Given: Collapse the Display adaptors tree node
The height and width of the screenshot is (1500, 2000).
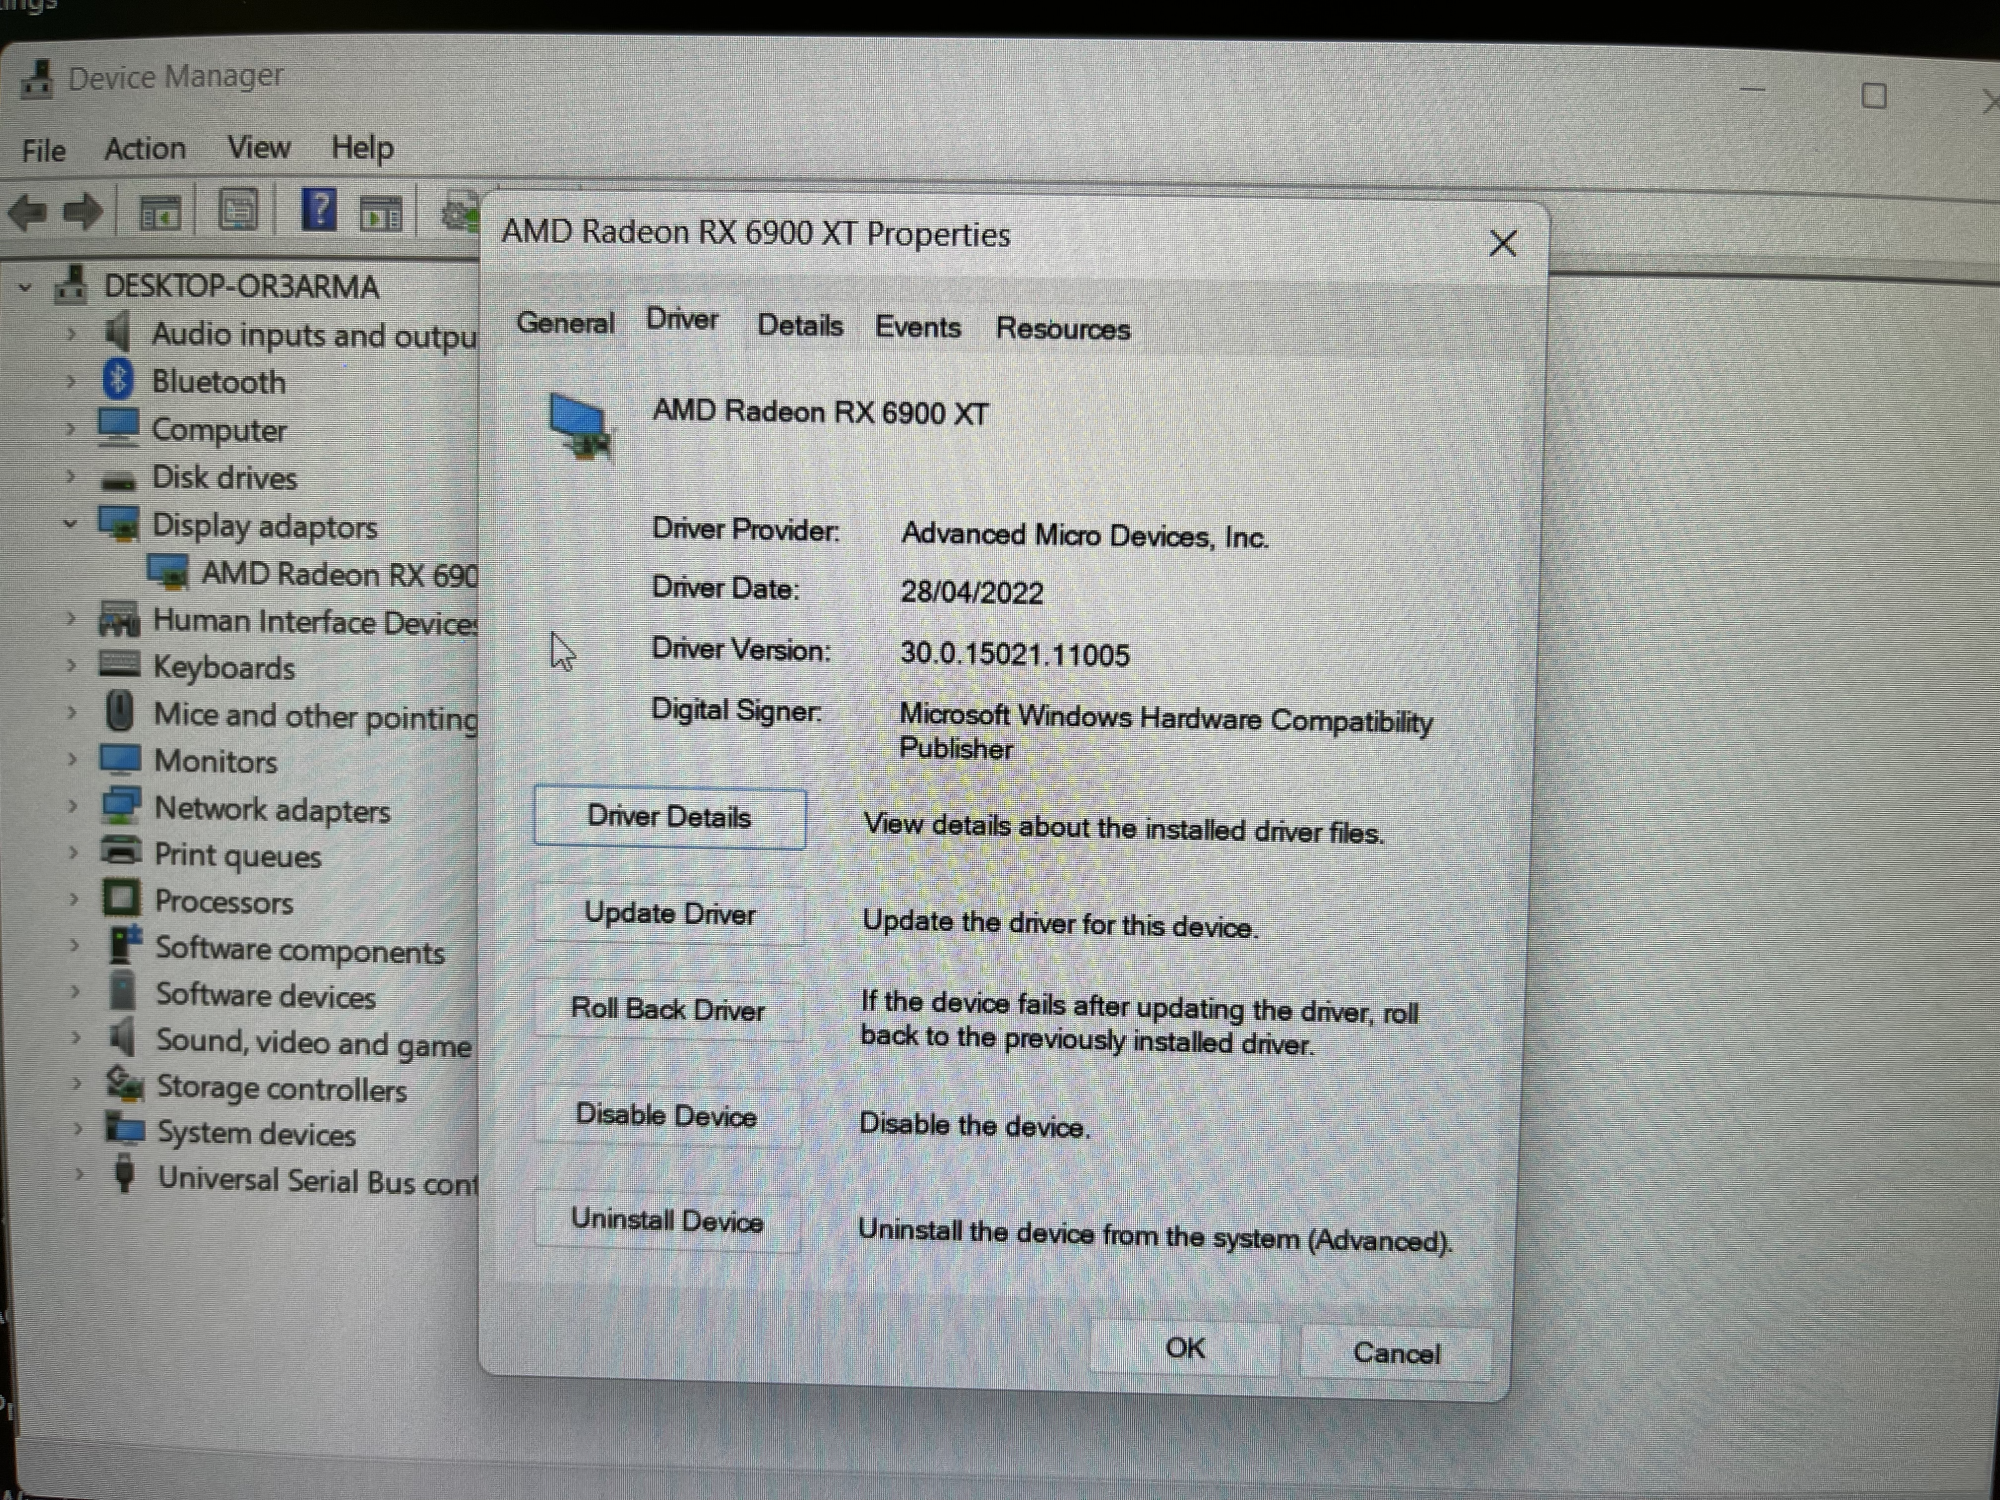Looking at the screenshot, I should (x=70, y=523).
